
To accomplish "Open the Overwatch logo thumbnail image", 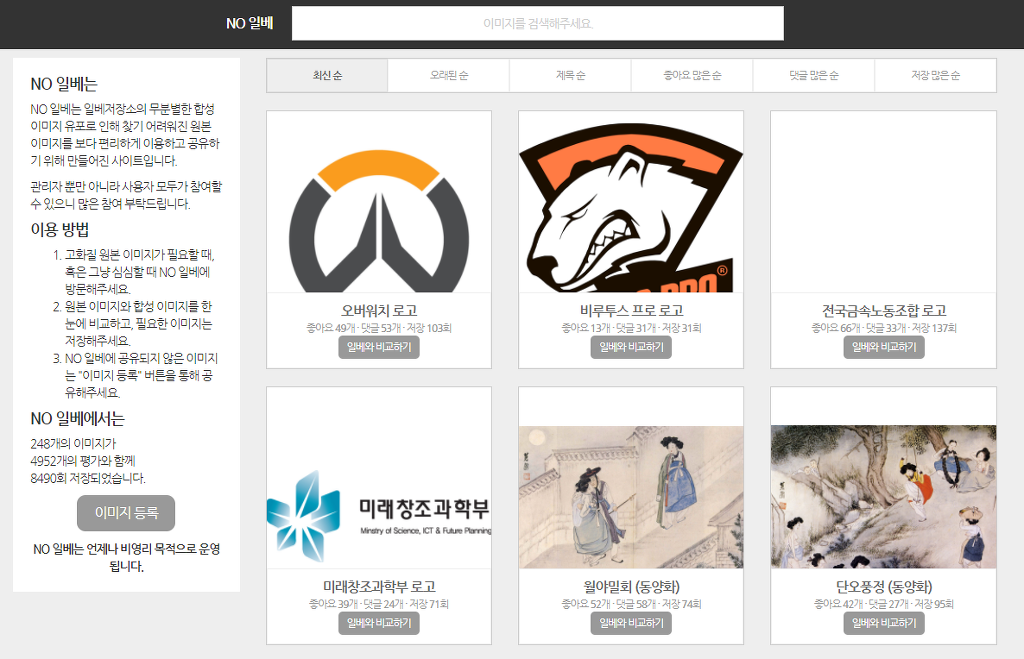I will click(x=379, y=202).
